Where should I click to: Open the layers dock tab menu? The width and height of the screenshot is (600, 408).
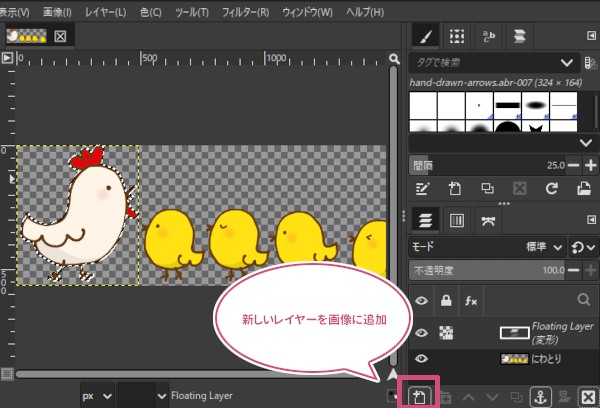click(591, 220)
